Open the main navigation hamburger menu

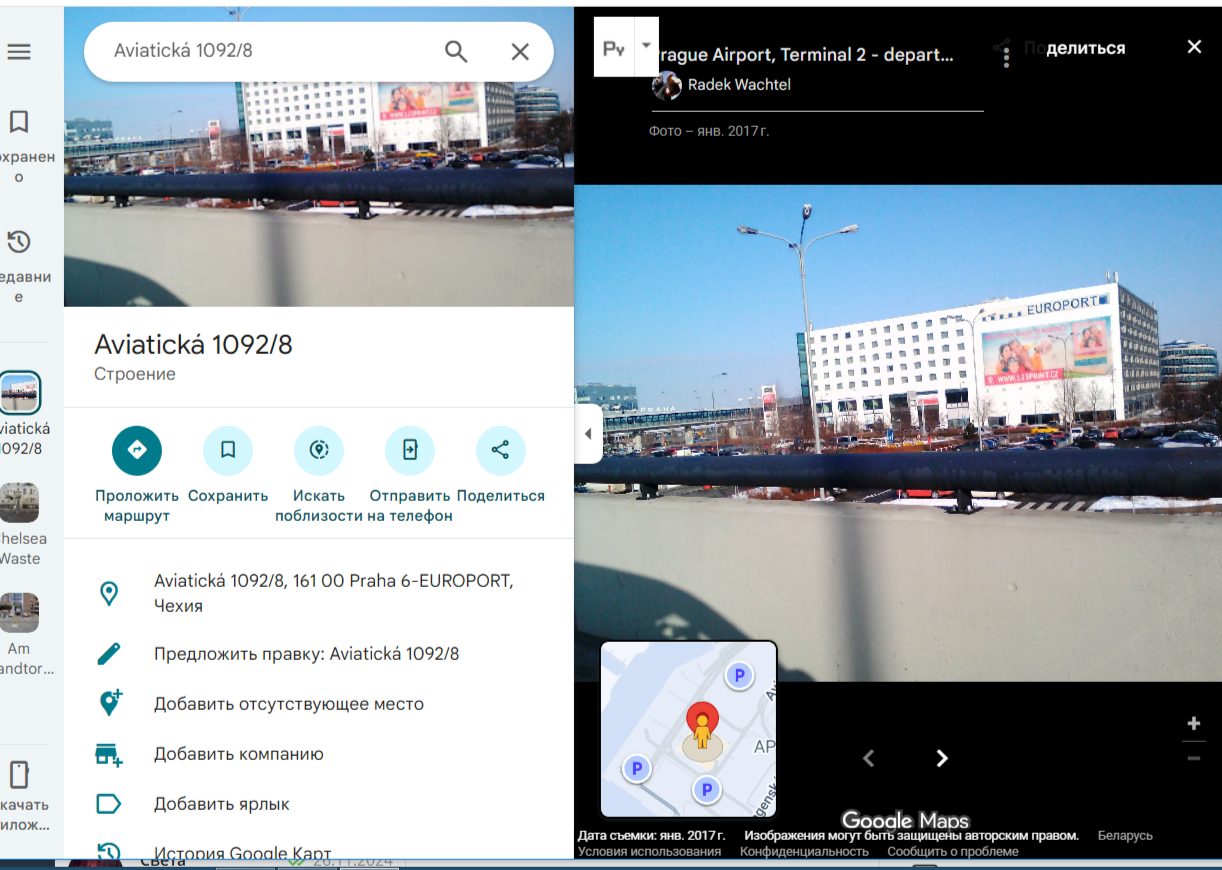(20, 52)
